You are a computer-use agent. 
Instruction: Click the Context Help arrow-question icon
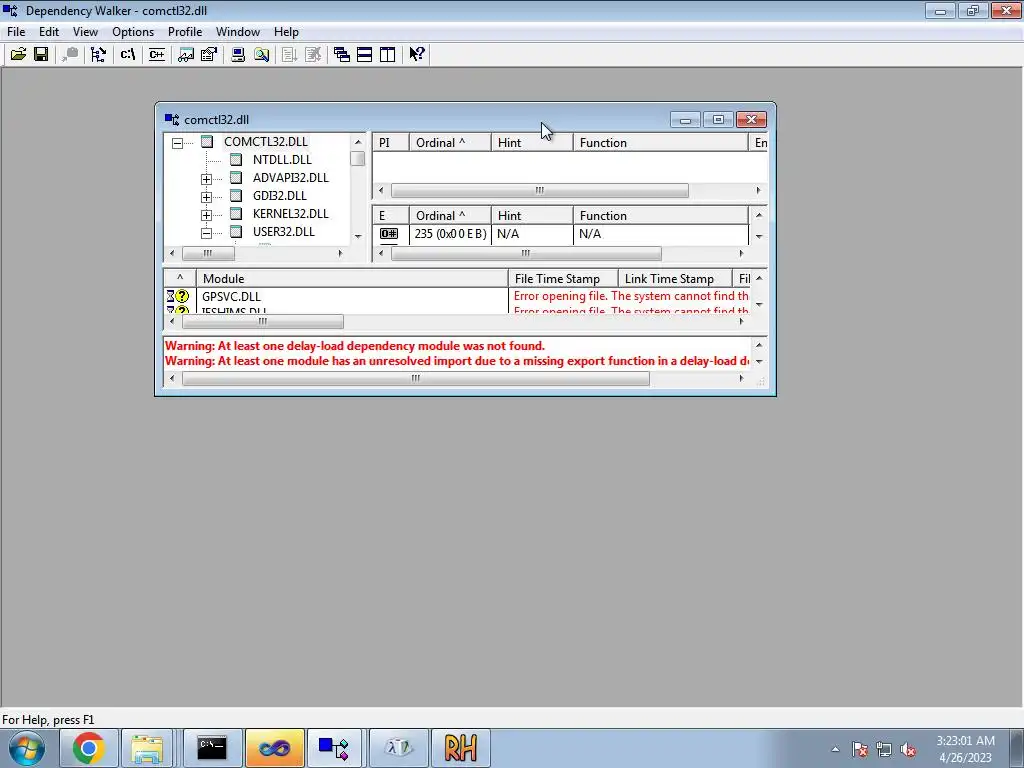[x=417, y=54]
